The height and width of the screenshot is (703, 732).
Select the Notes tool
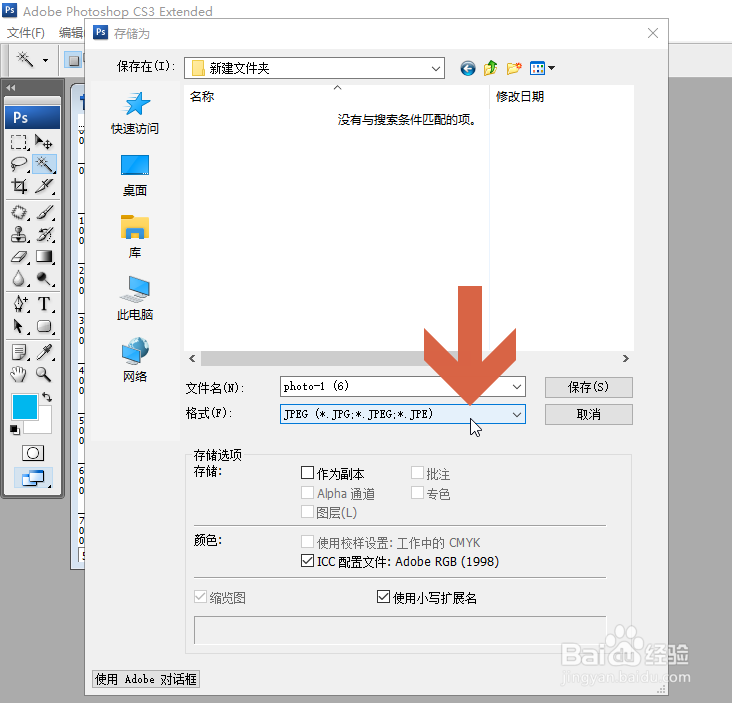[x=19, y=352]
